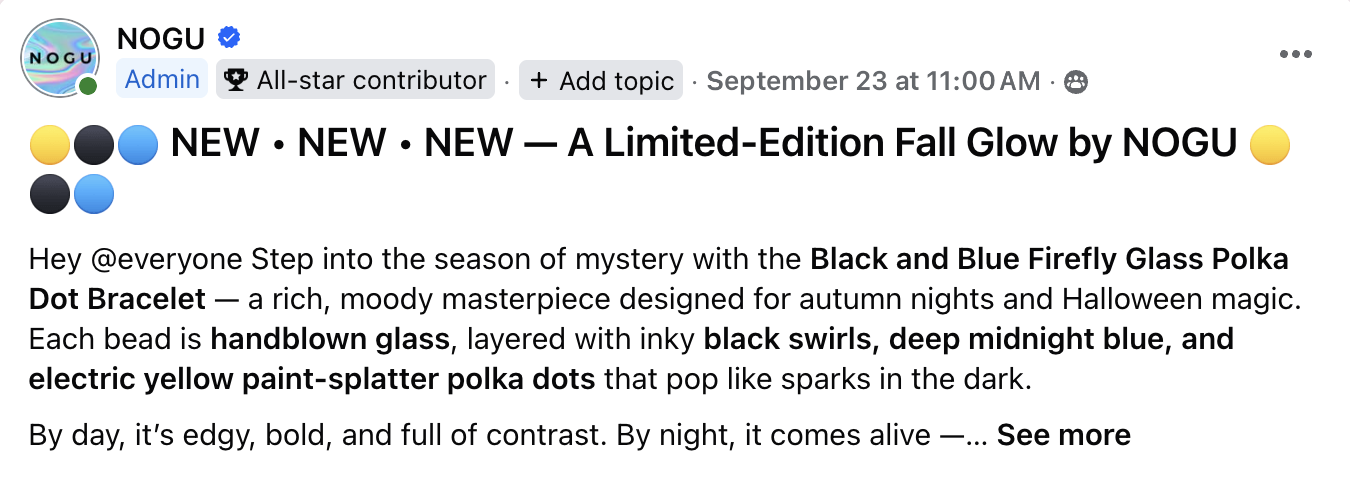Click the NOGU author name
Screen dimensions: 1350x484
click(161, 39)
